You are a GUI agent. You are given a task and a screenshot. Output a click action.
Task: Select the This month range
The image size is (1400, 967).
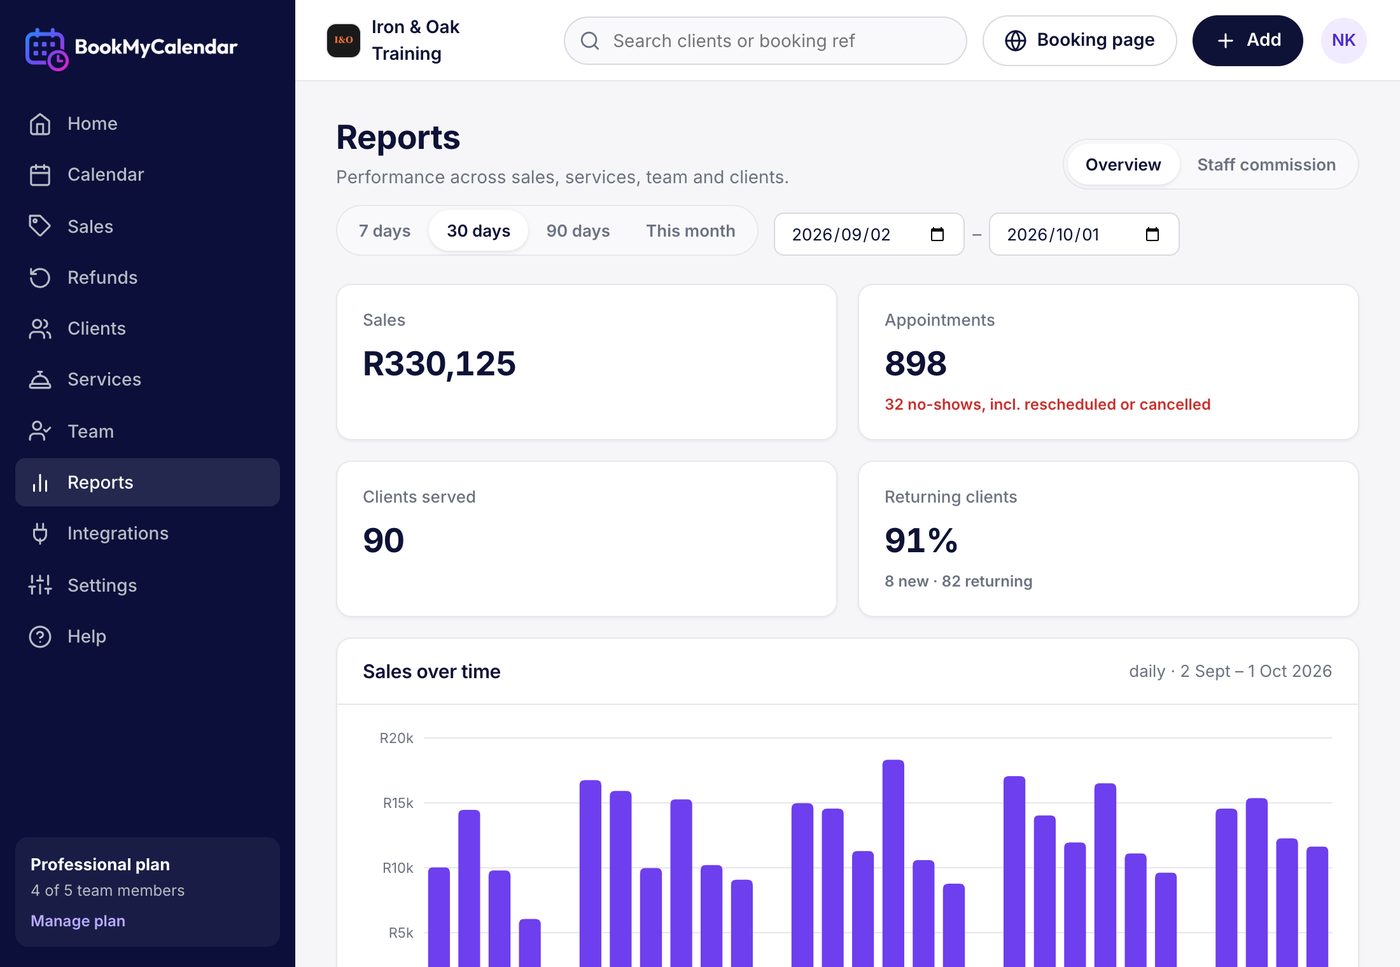pyautogui.click(x=690, y=231)
